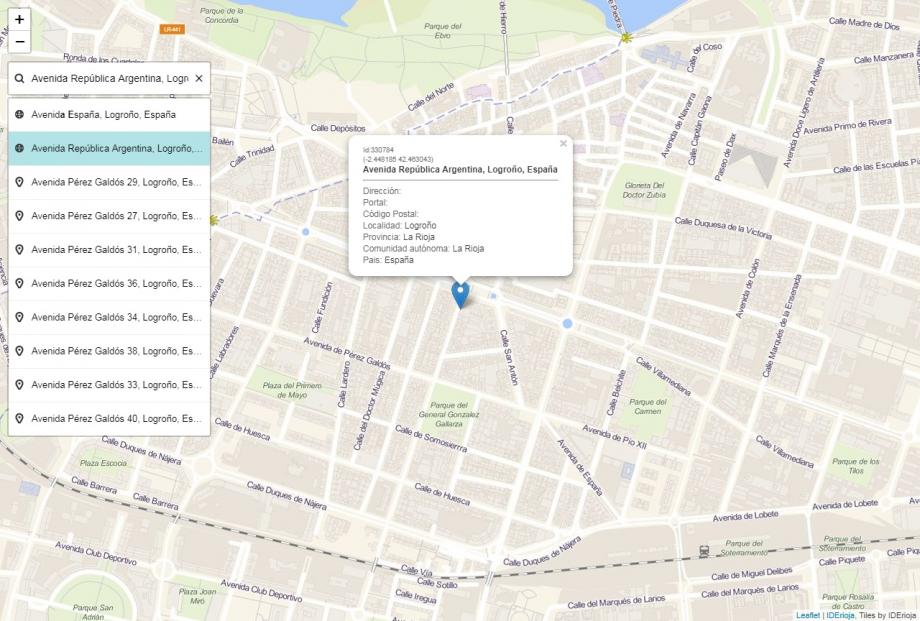Click the globe icon beside Avenida España result
Image resolution: width=920 pixels, height=621 pixels.
(x=18, y=115)
